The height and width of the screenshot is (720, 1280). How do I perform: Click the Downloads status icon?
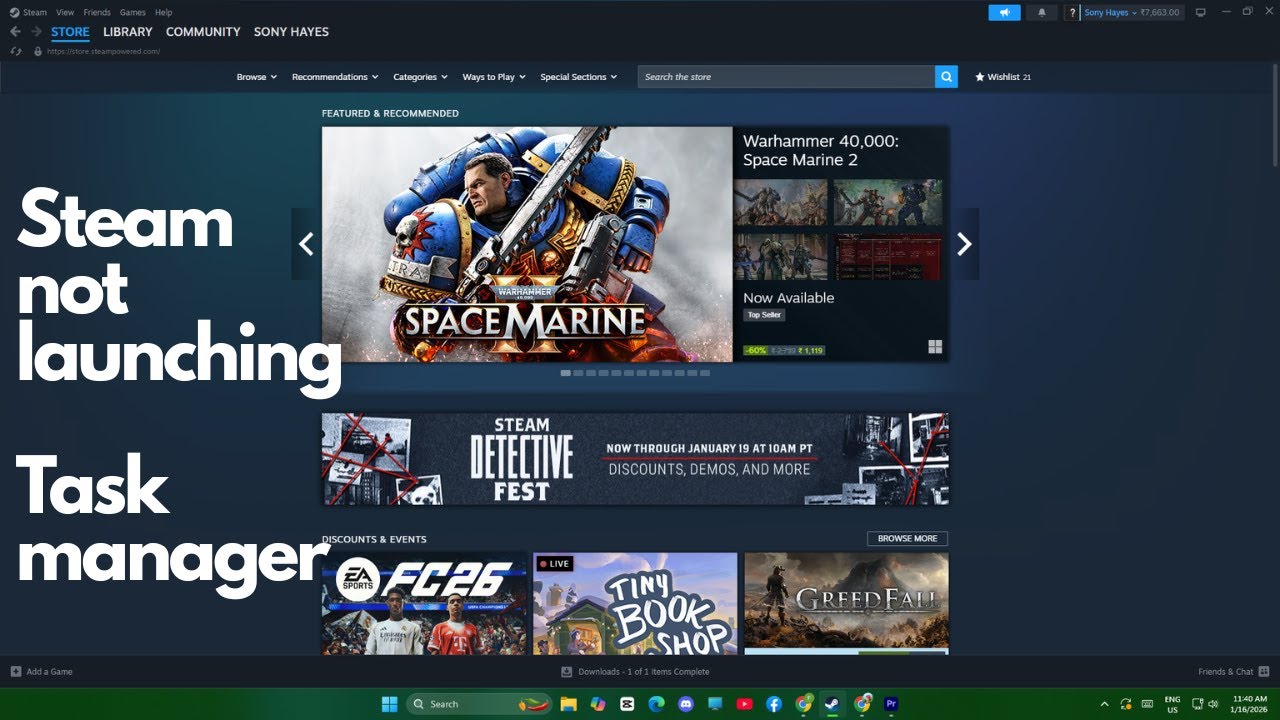point(567,672)
